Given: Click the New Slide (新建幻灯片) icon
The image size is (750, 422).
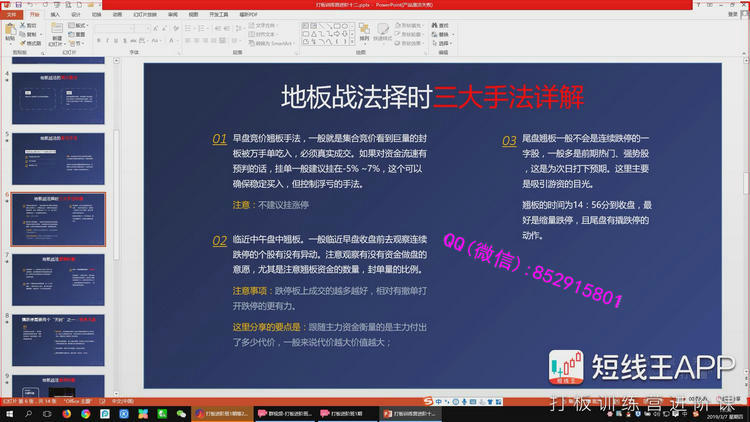Looking at the screenshot, I should click(57, 31).
